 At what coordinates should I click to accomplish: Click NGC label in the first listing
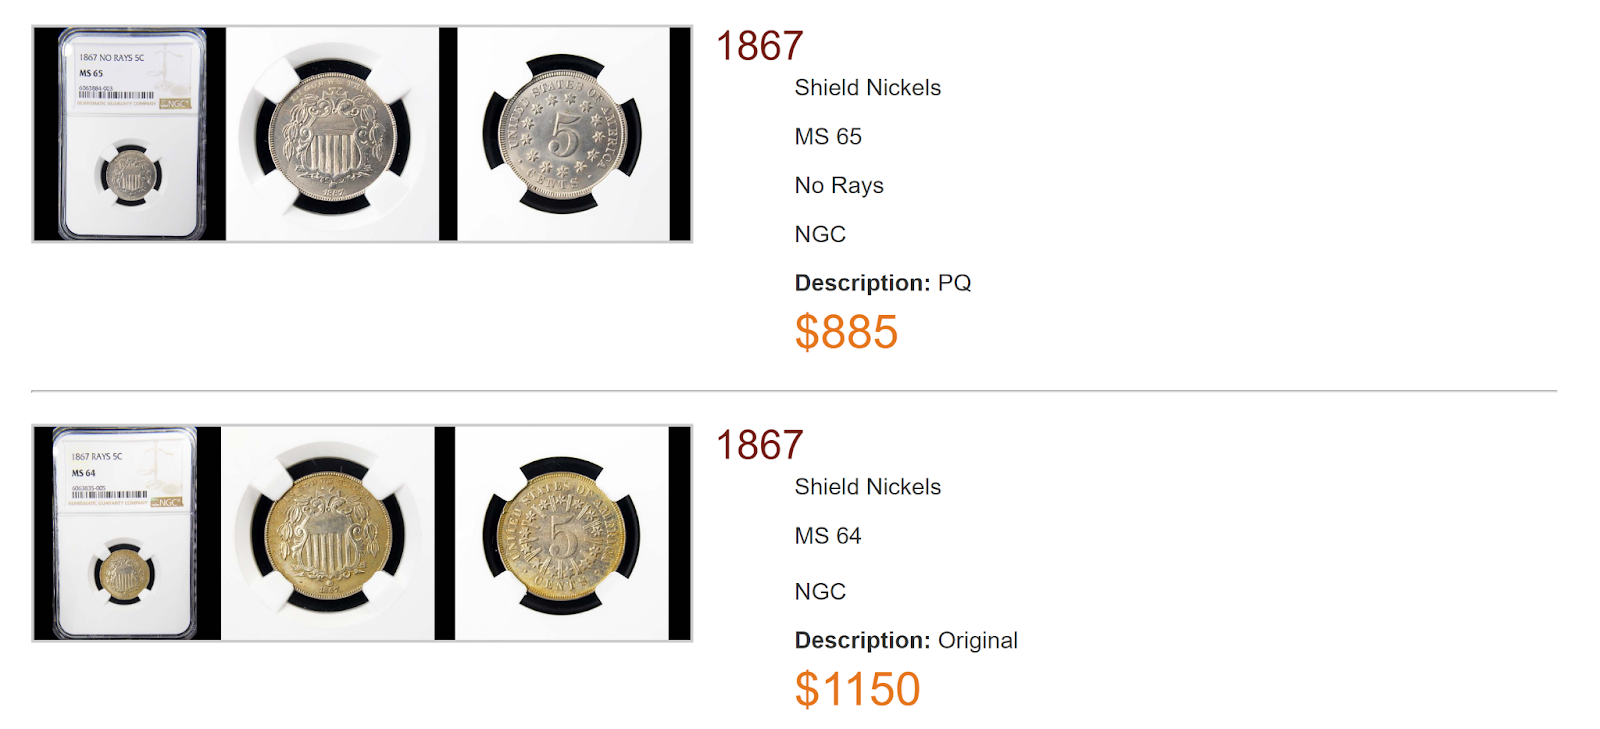[x=820, y=234]
